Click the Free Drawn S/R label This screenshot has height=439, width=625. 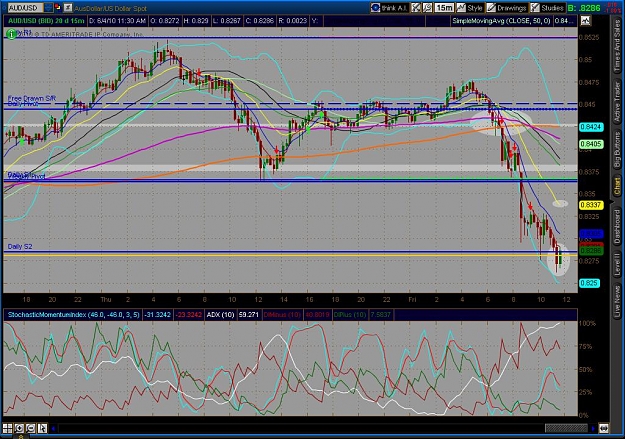click(32, 98)
